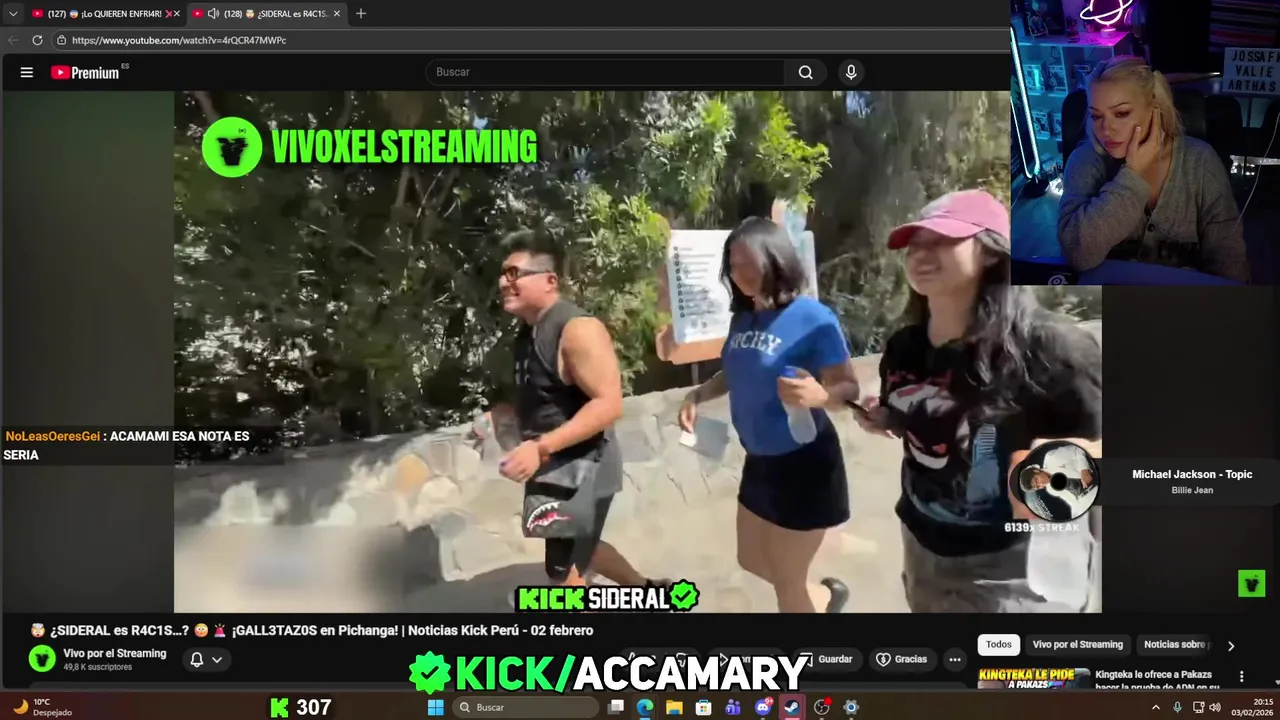
Task: Go to YouTube Premium home logo
Action: 87,72
